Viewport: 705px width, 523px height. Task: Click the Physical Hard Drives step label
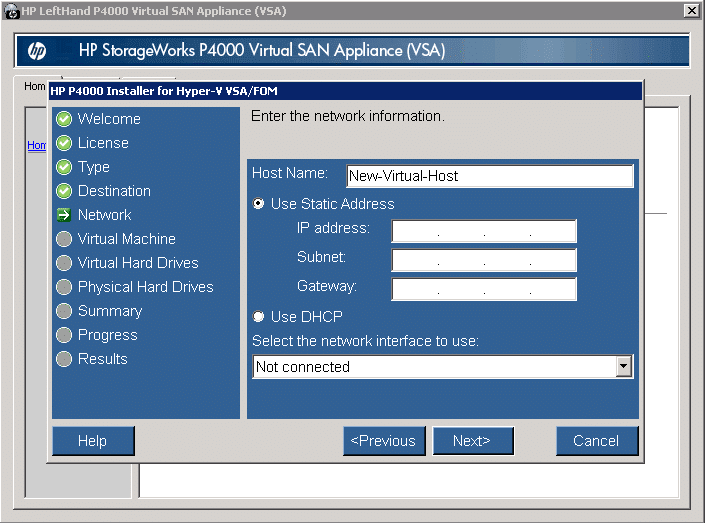click(146, 287)
